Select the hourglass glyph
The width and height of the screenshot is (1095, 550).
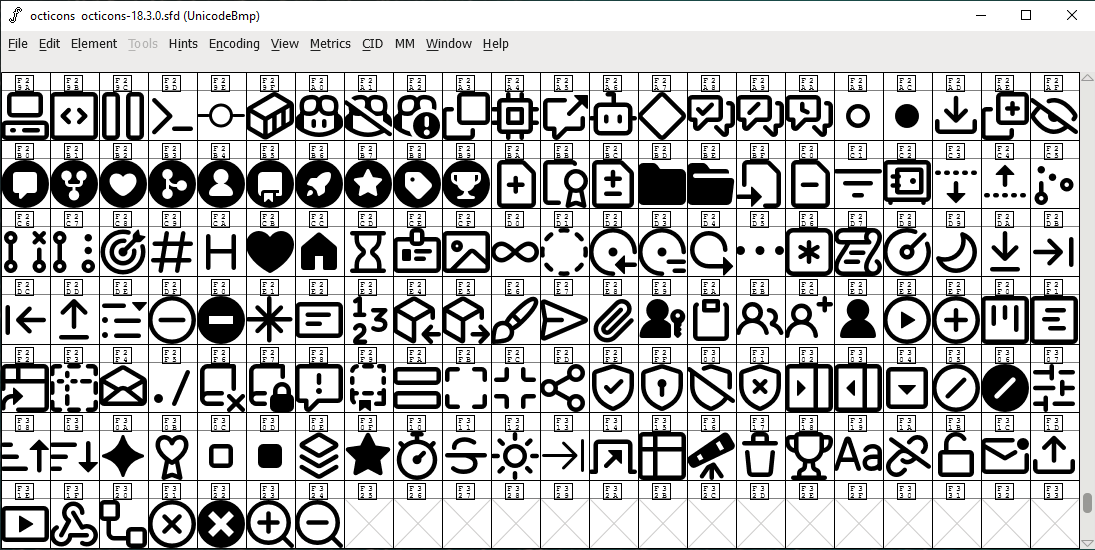click(368, 252)
